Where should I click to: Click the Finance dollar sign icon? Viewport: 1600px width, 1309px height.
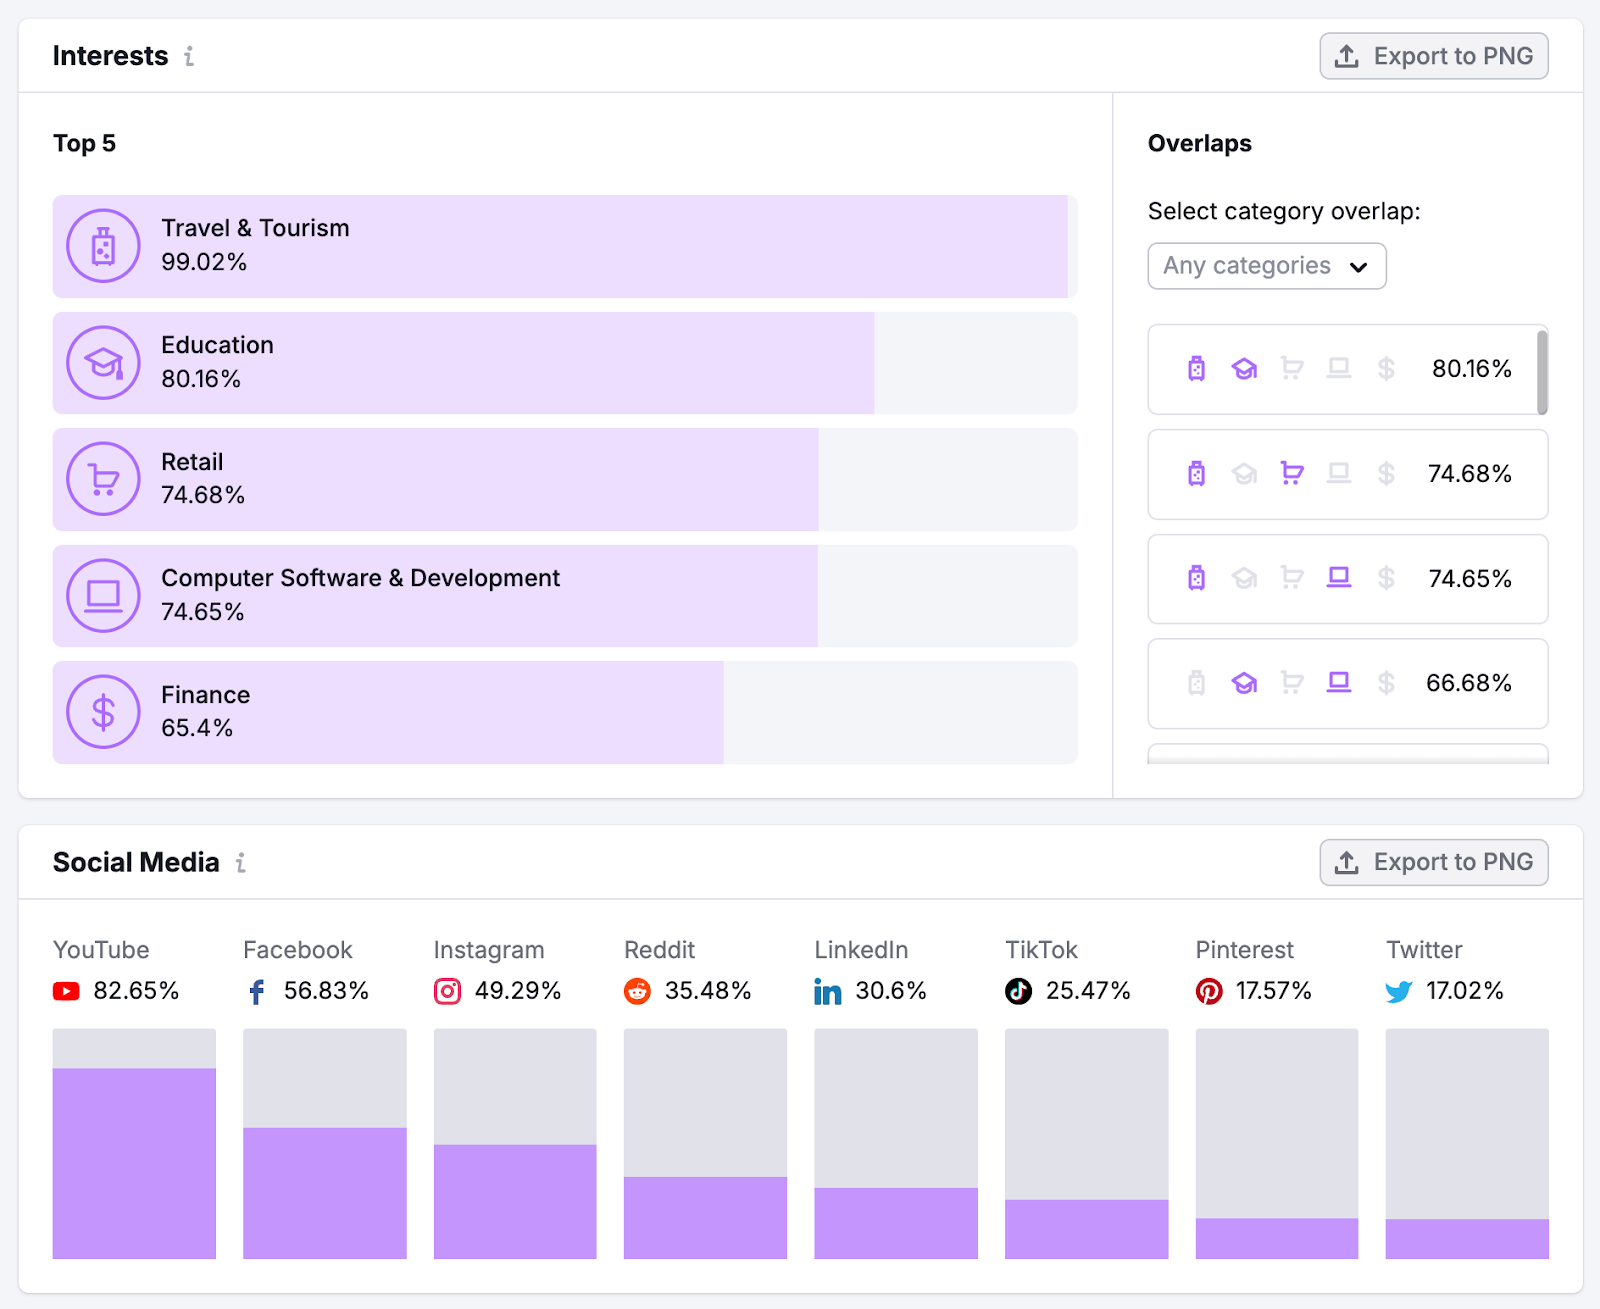pos(103,712)
